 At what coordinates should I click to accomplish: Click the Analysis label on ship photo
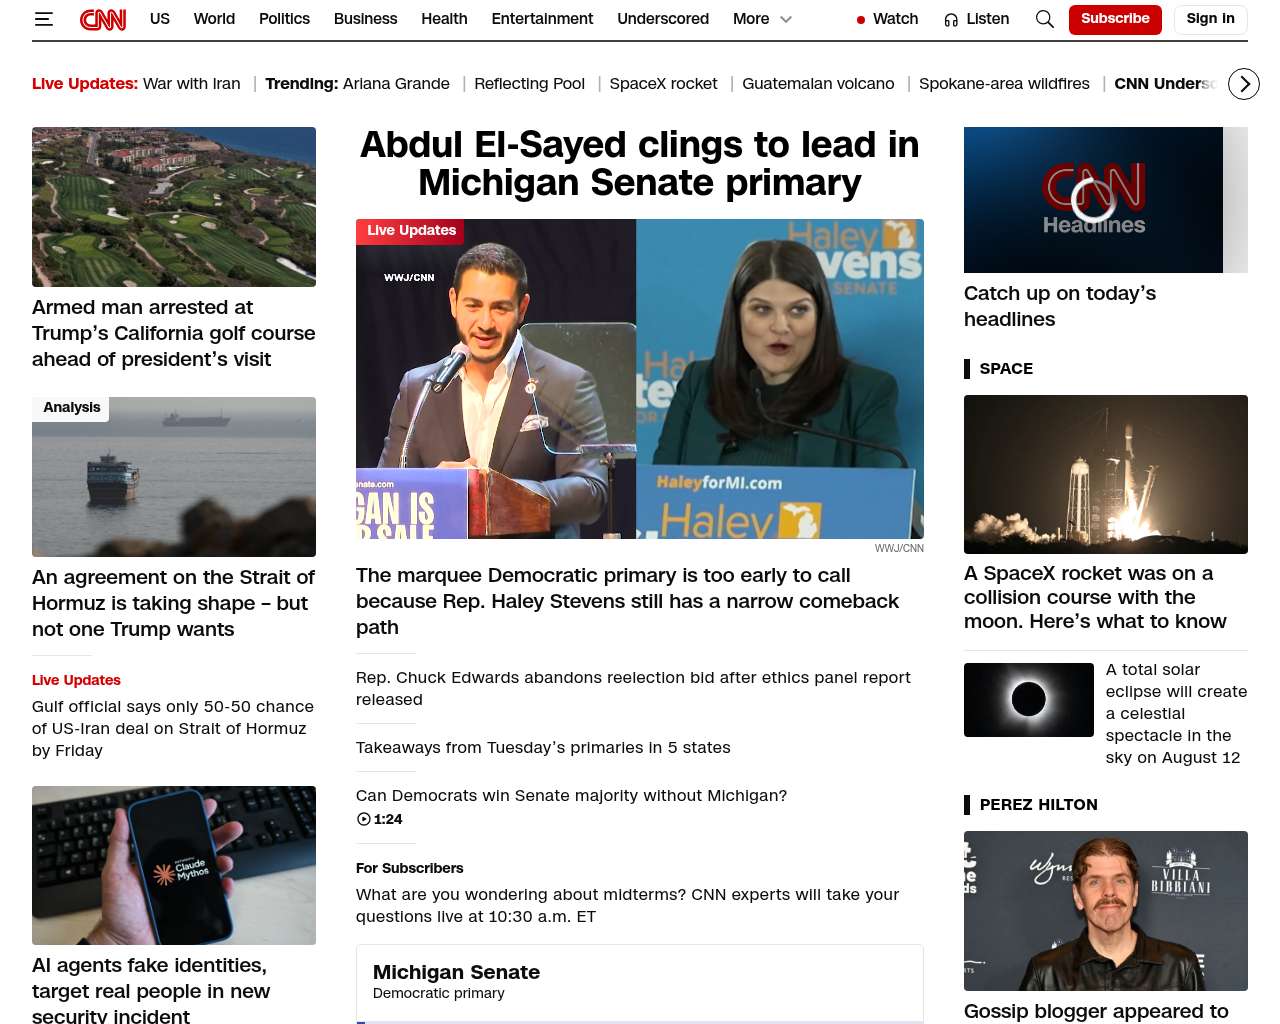click(71, 408)
